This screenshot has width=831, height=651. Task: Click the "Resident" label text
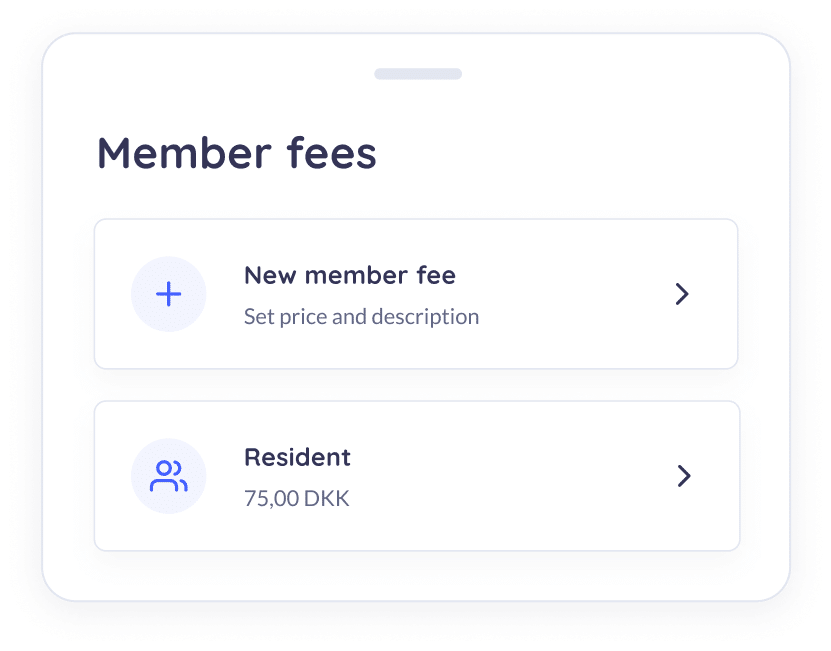coord(297,458)
